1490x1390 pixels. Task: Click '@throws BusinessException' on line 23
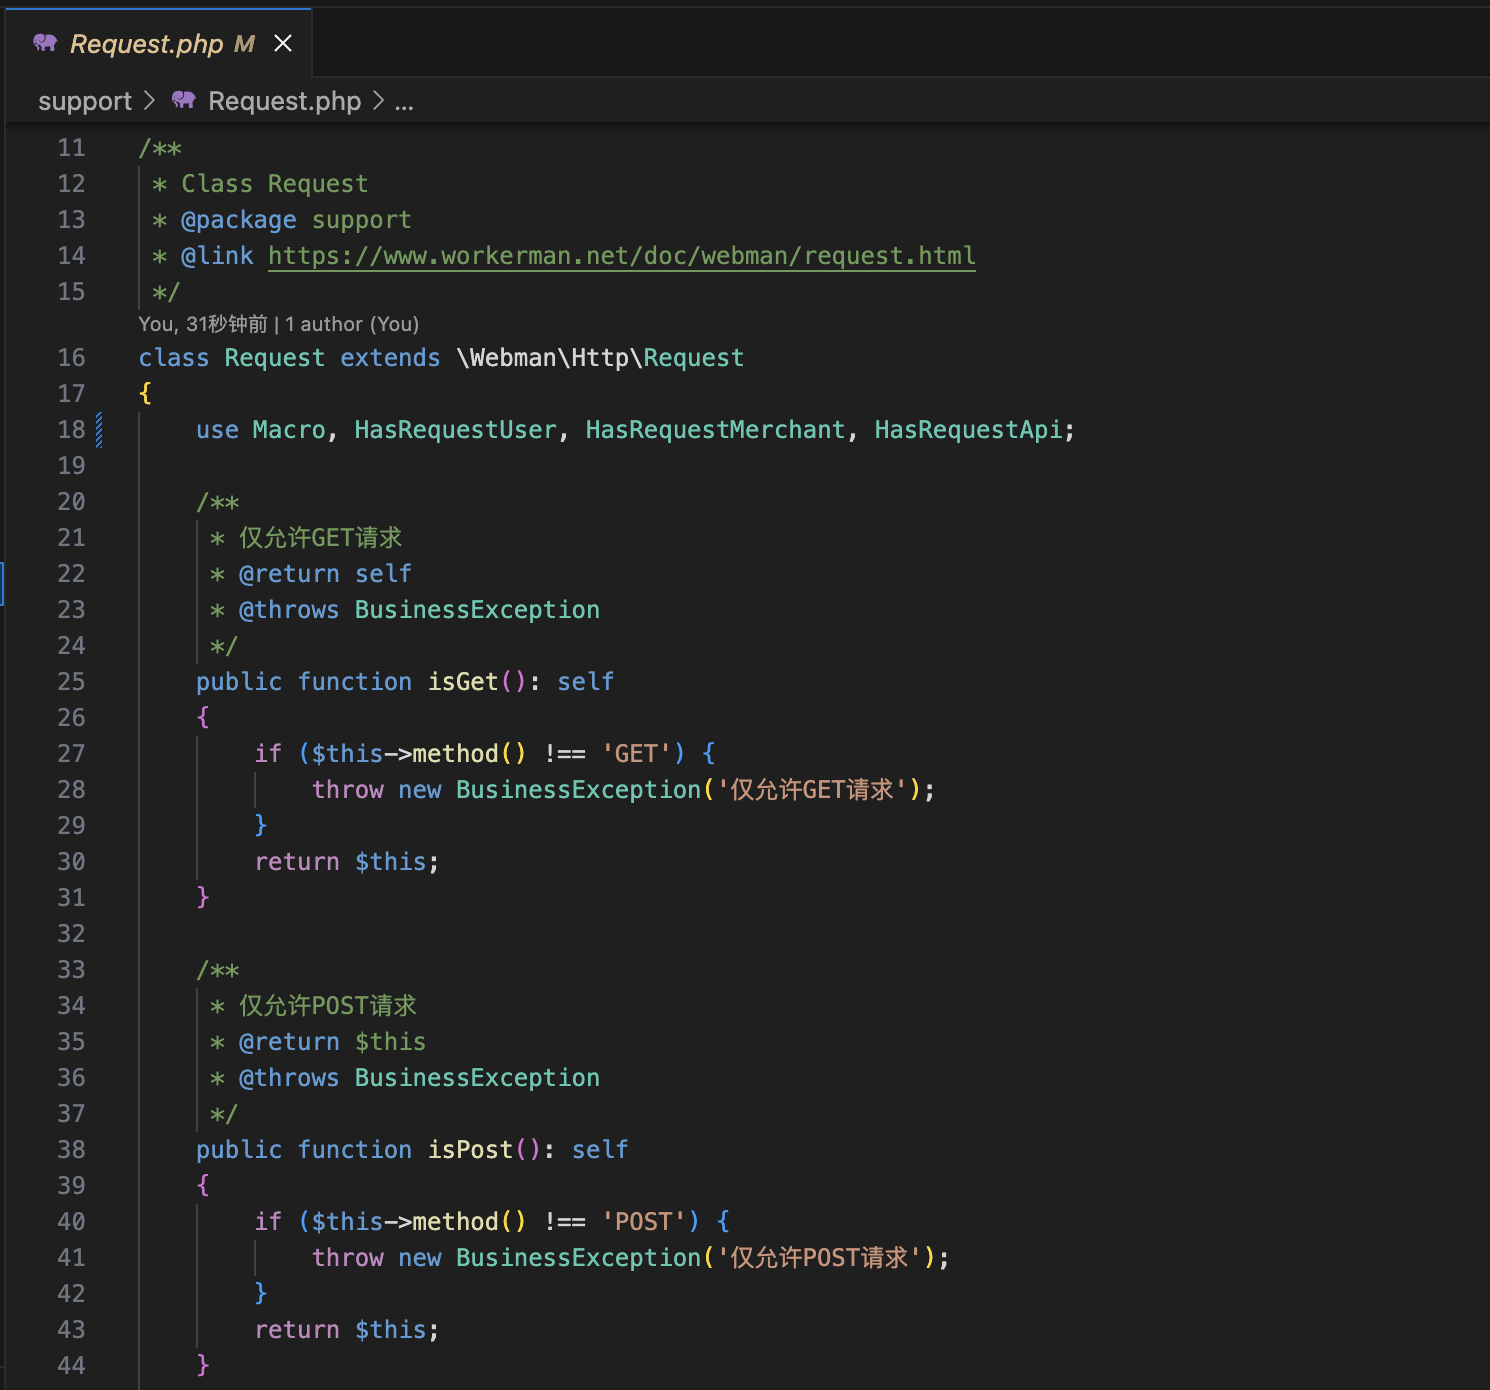(419, 610)
